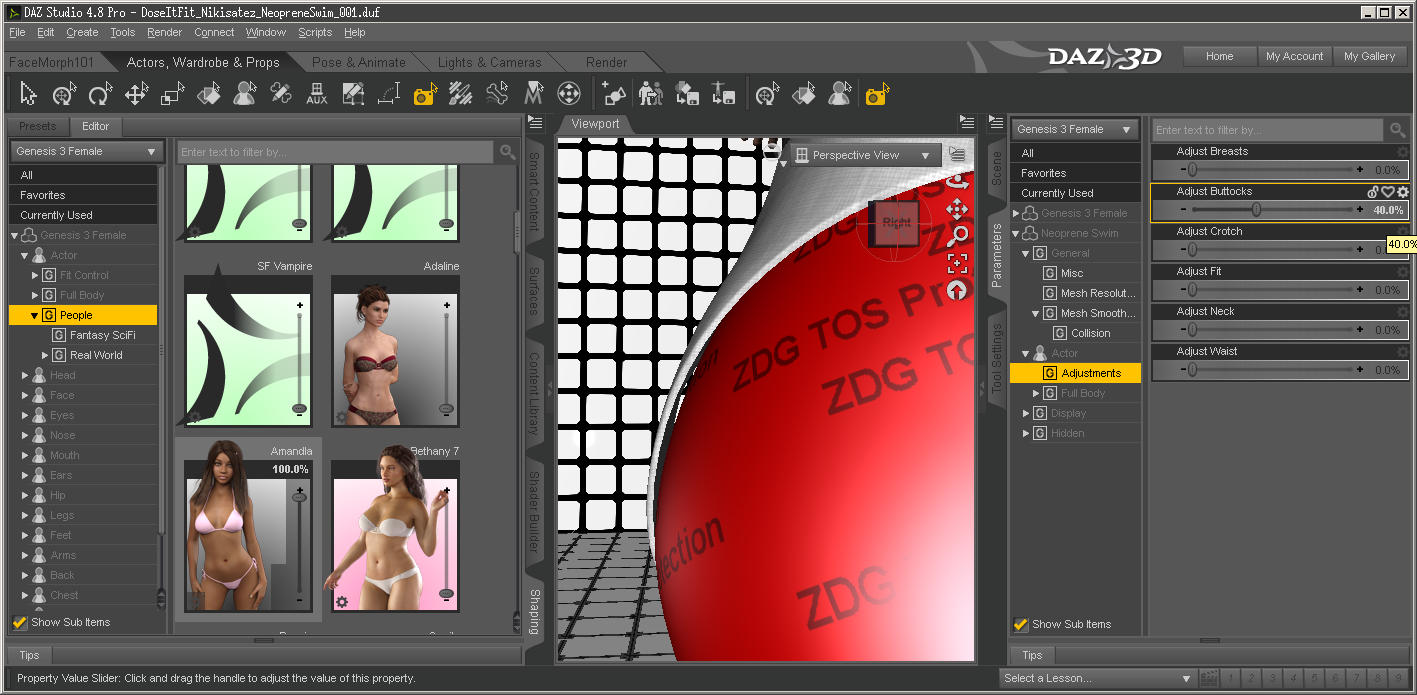Select the Surface Selection tool

click(x=208, y=95)
